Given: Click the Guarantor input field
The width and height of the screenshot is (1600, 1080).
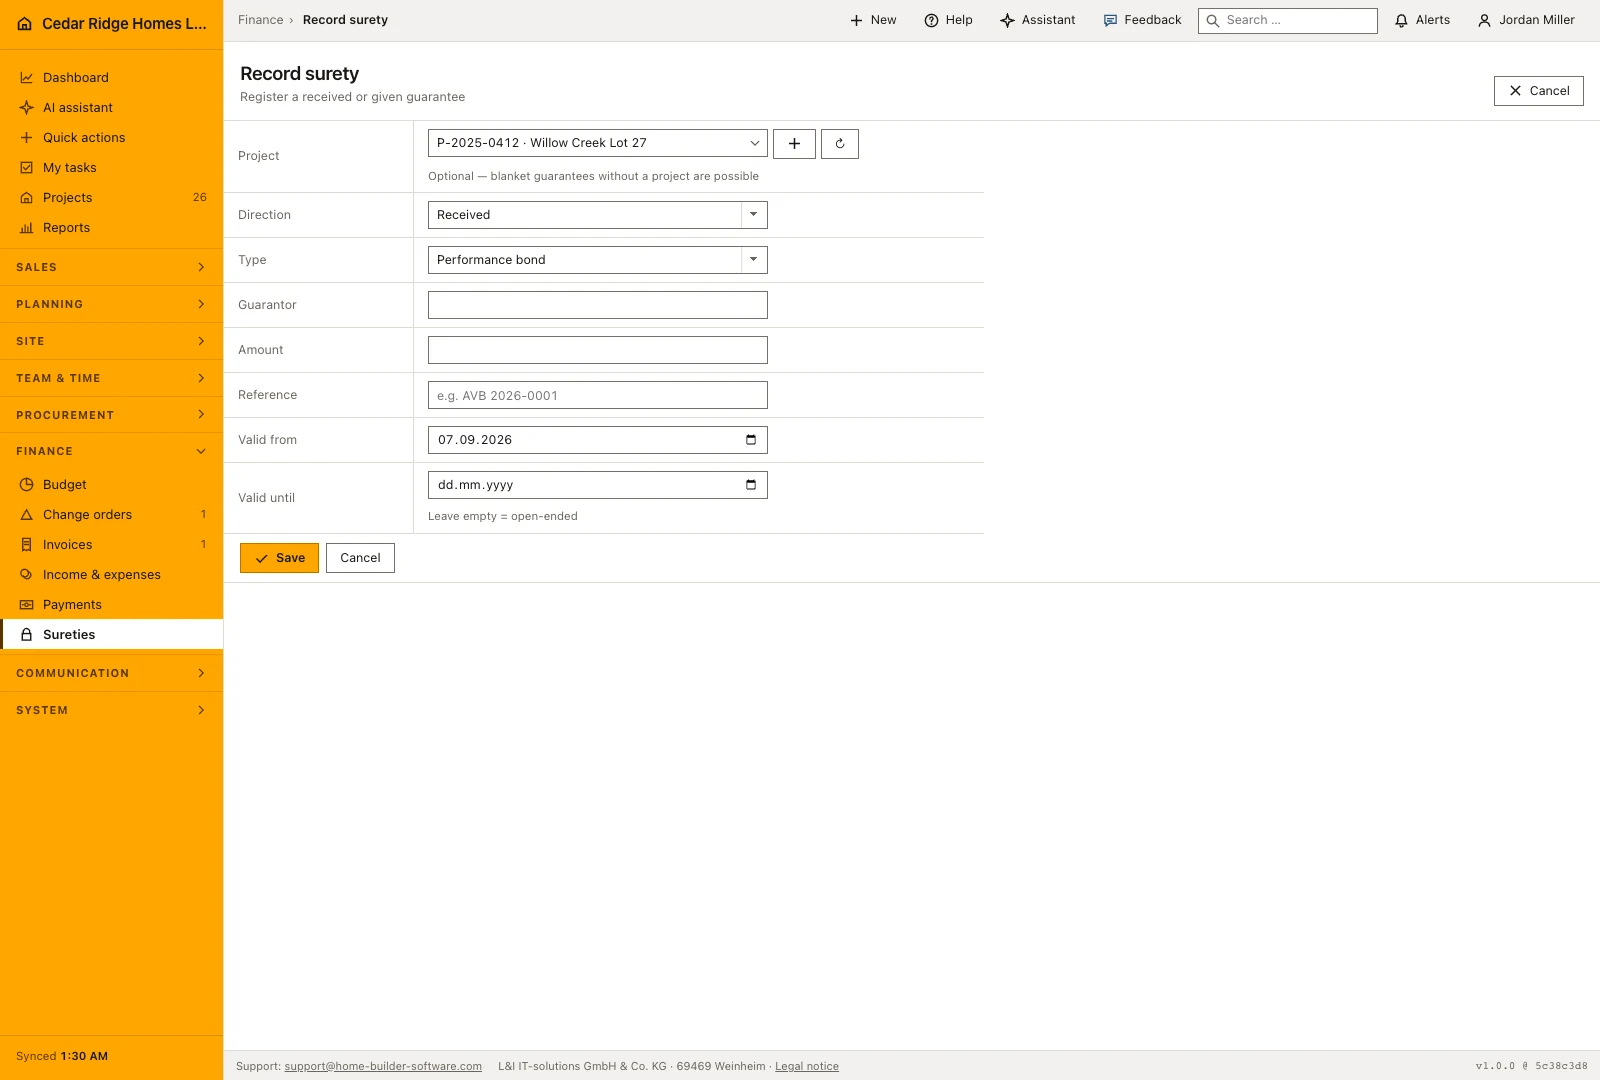Looking at the screenshot, I should point(598,305).
